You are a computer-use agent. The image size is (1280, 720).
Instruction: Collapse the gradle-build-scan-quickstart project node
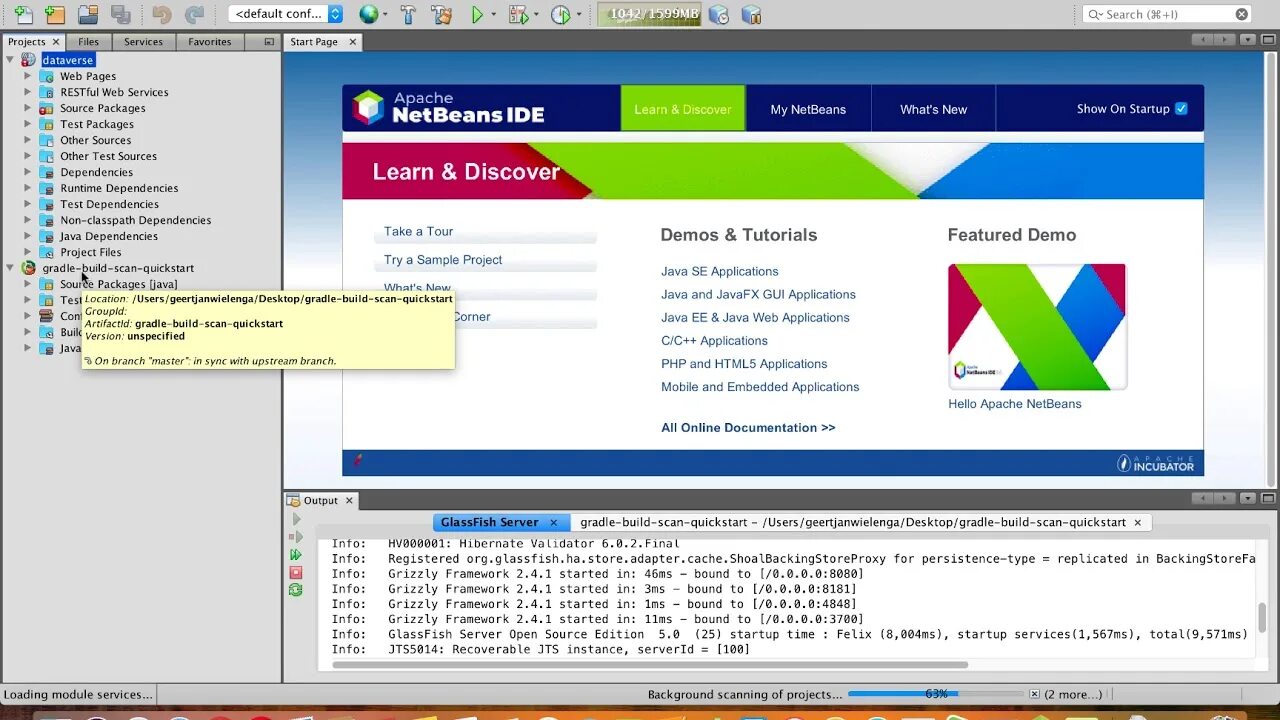tap(10, 268)
